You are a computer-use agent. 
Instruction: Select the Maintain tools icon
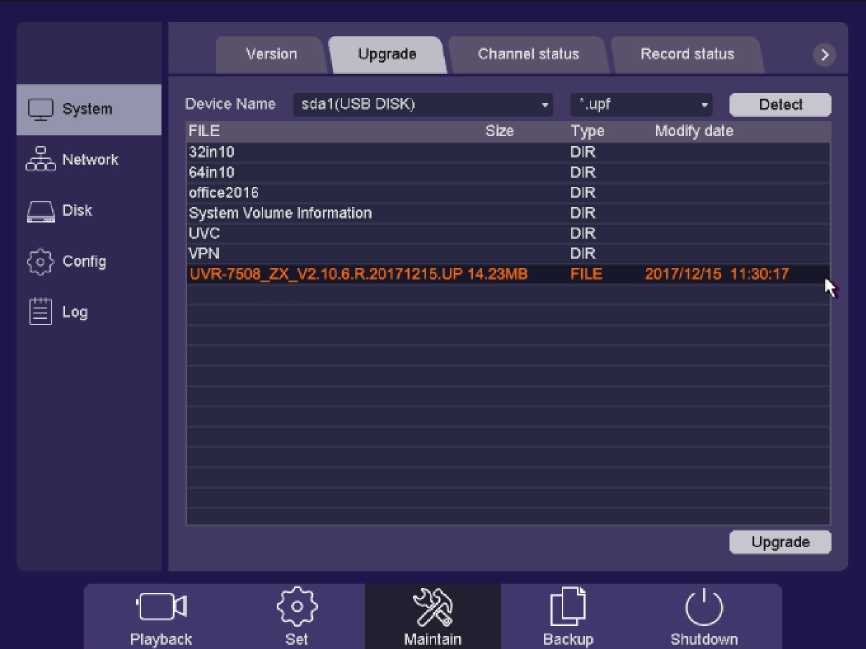433,607
